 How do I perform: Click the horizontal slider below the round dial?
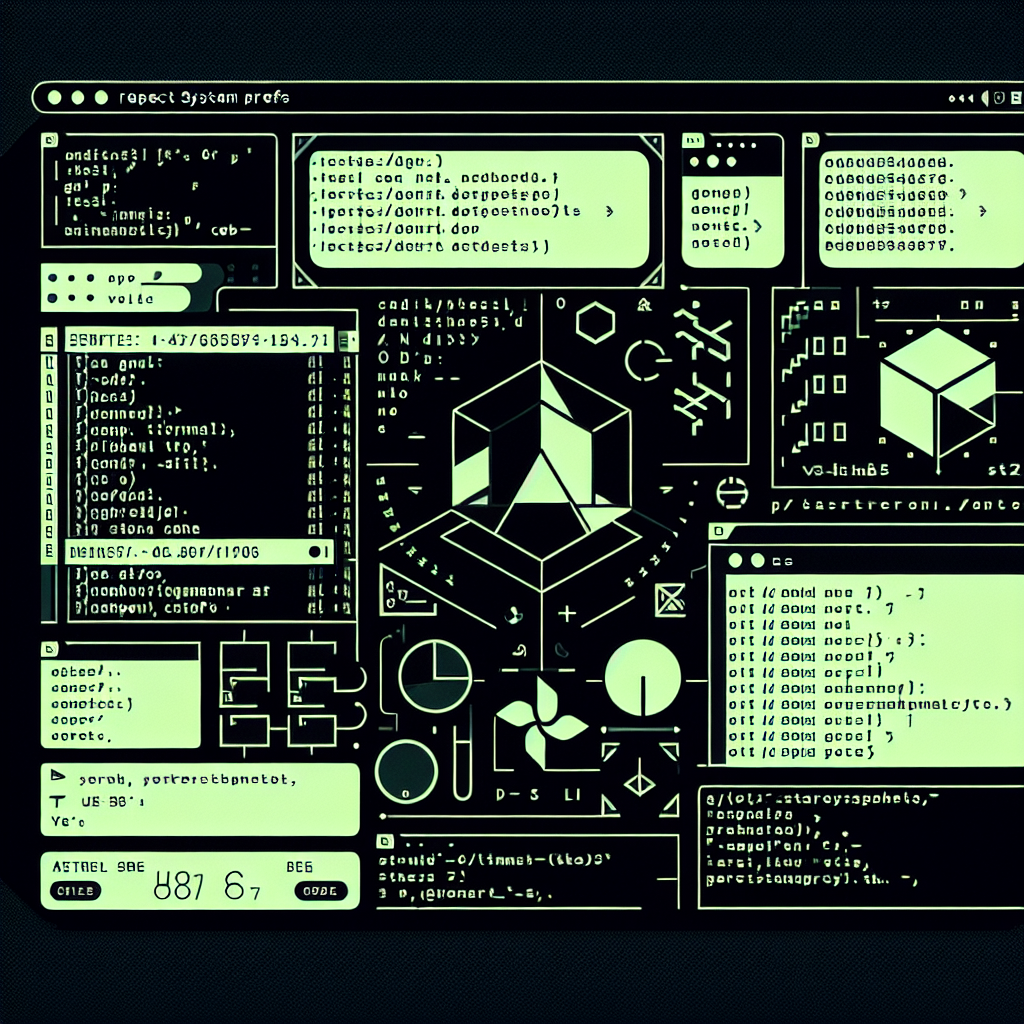[x=641, y=729]
